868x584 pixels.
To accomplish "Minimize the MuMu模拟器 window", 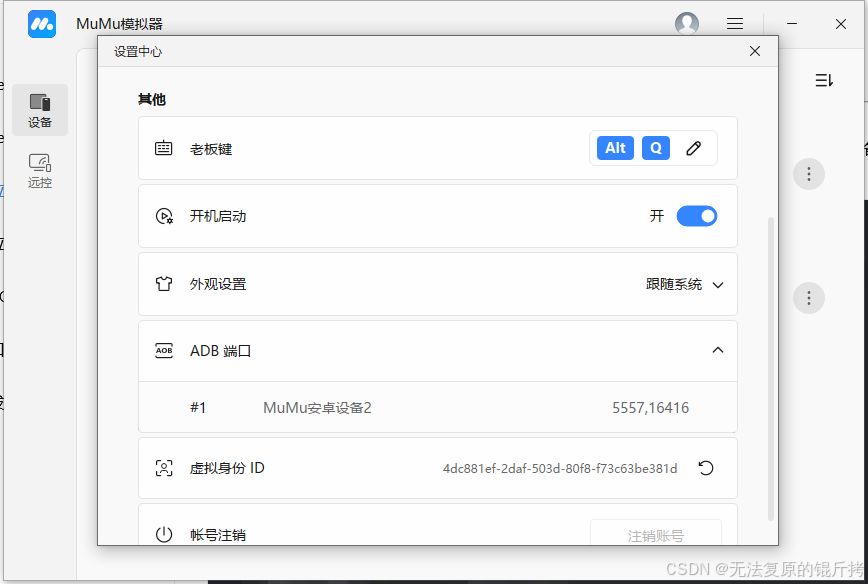I will coord(792,24).
